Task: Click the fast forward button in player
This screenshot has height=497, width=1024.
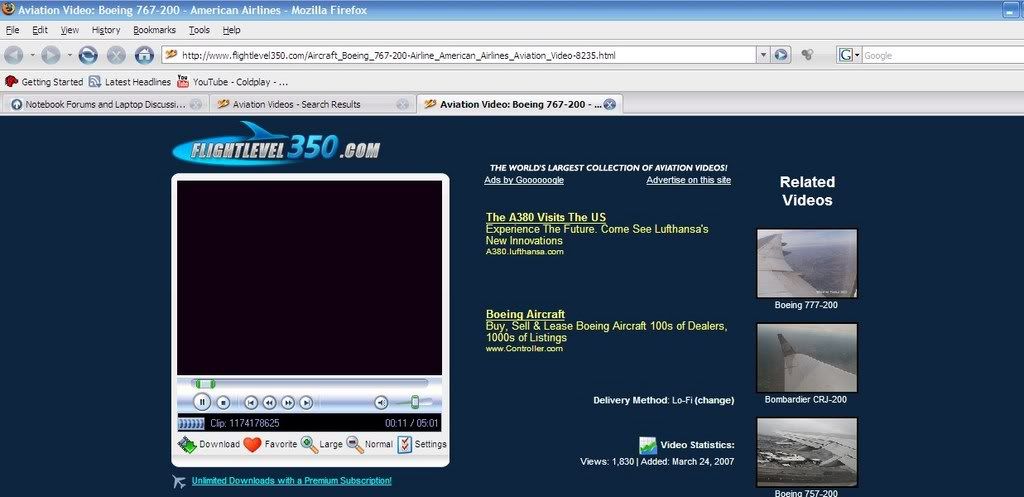Action: (x=288, y=403)
